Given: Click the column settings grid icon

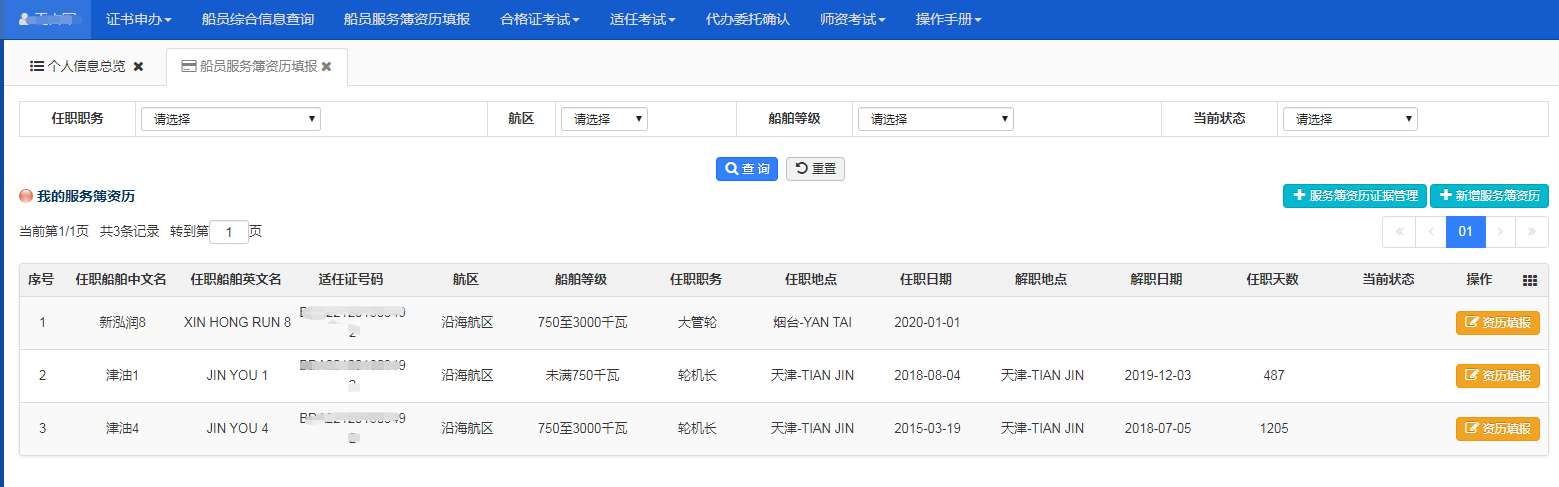Looking at the screenshot, I should coord(1529,280).
